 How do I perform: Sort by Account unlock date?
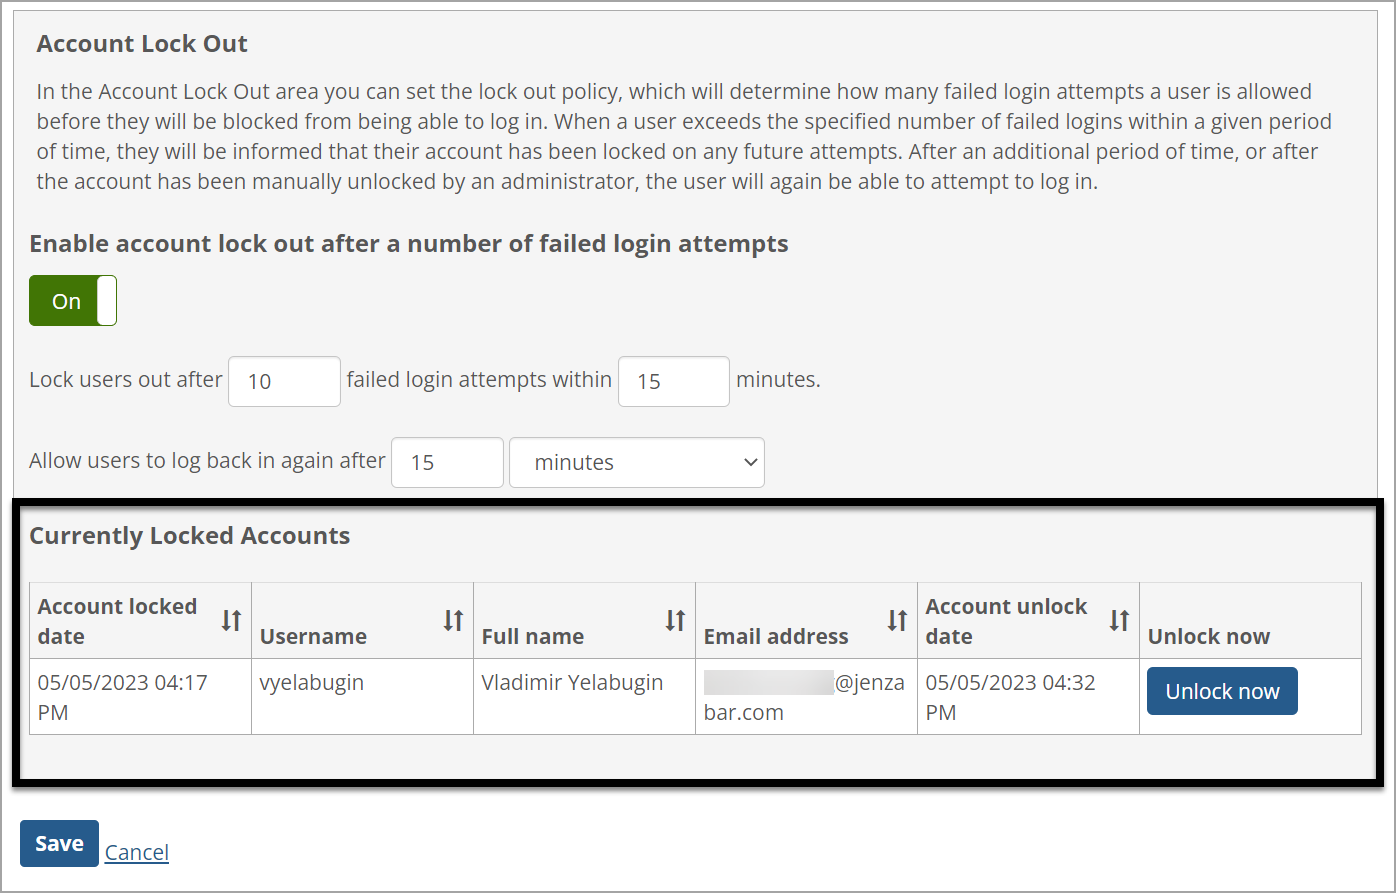[x=1119, y=620]
